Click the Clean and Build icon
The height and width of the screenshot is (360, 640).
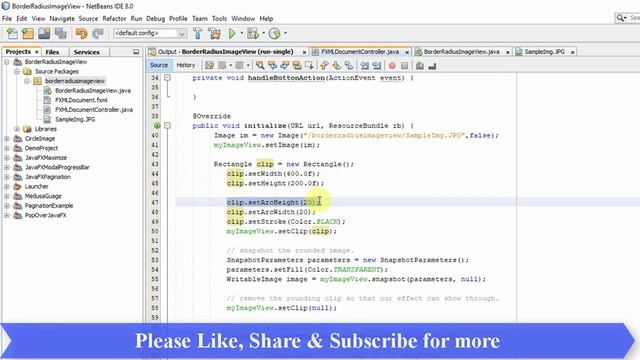point(214,33)
